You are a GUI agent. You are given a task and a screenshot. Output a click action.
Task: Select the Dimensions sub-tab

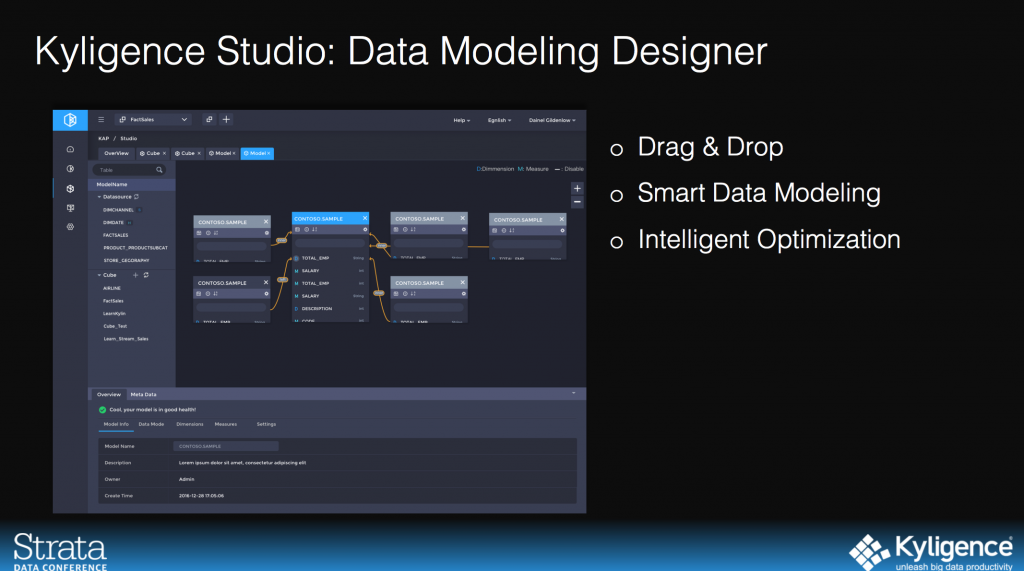pos(189,424)
